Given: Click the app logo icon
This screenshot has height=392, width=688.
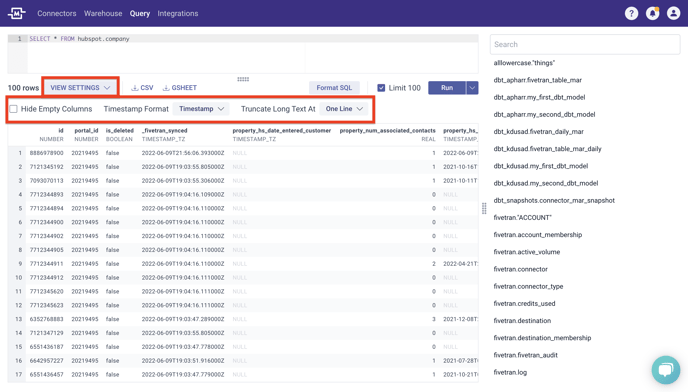Looking at the screenshot, I should [17, 13].
